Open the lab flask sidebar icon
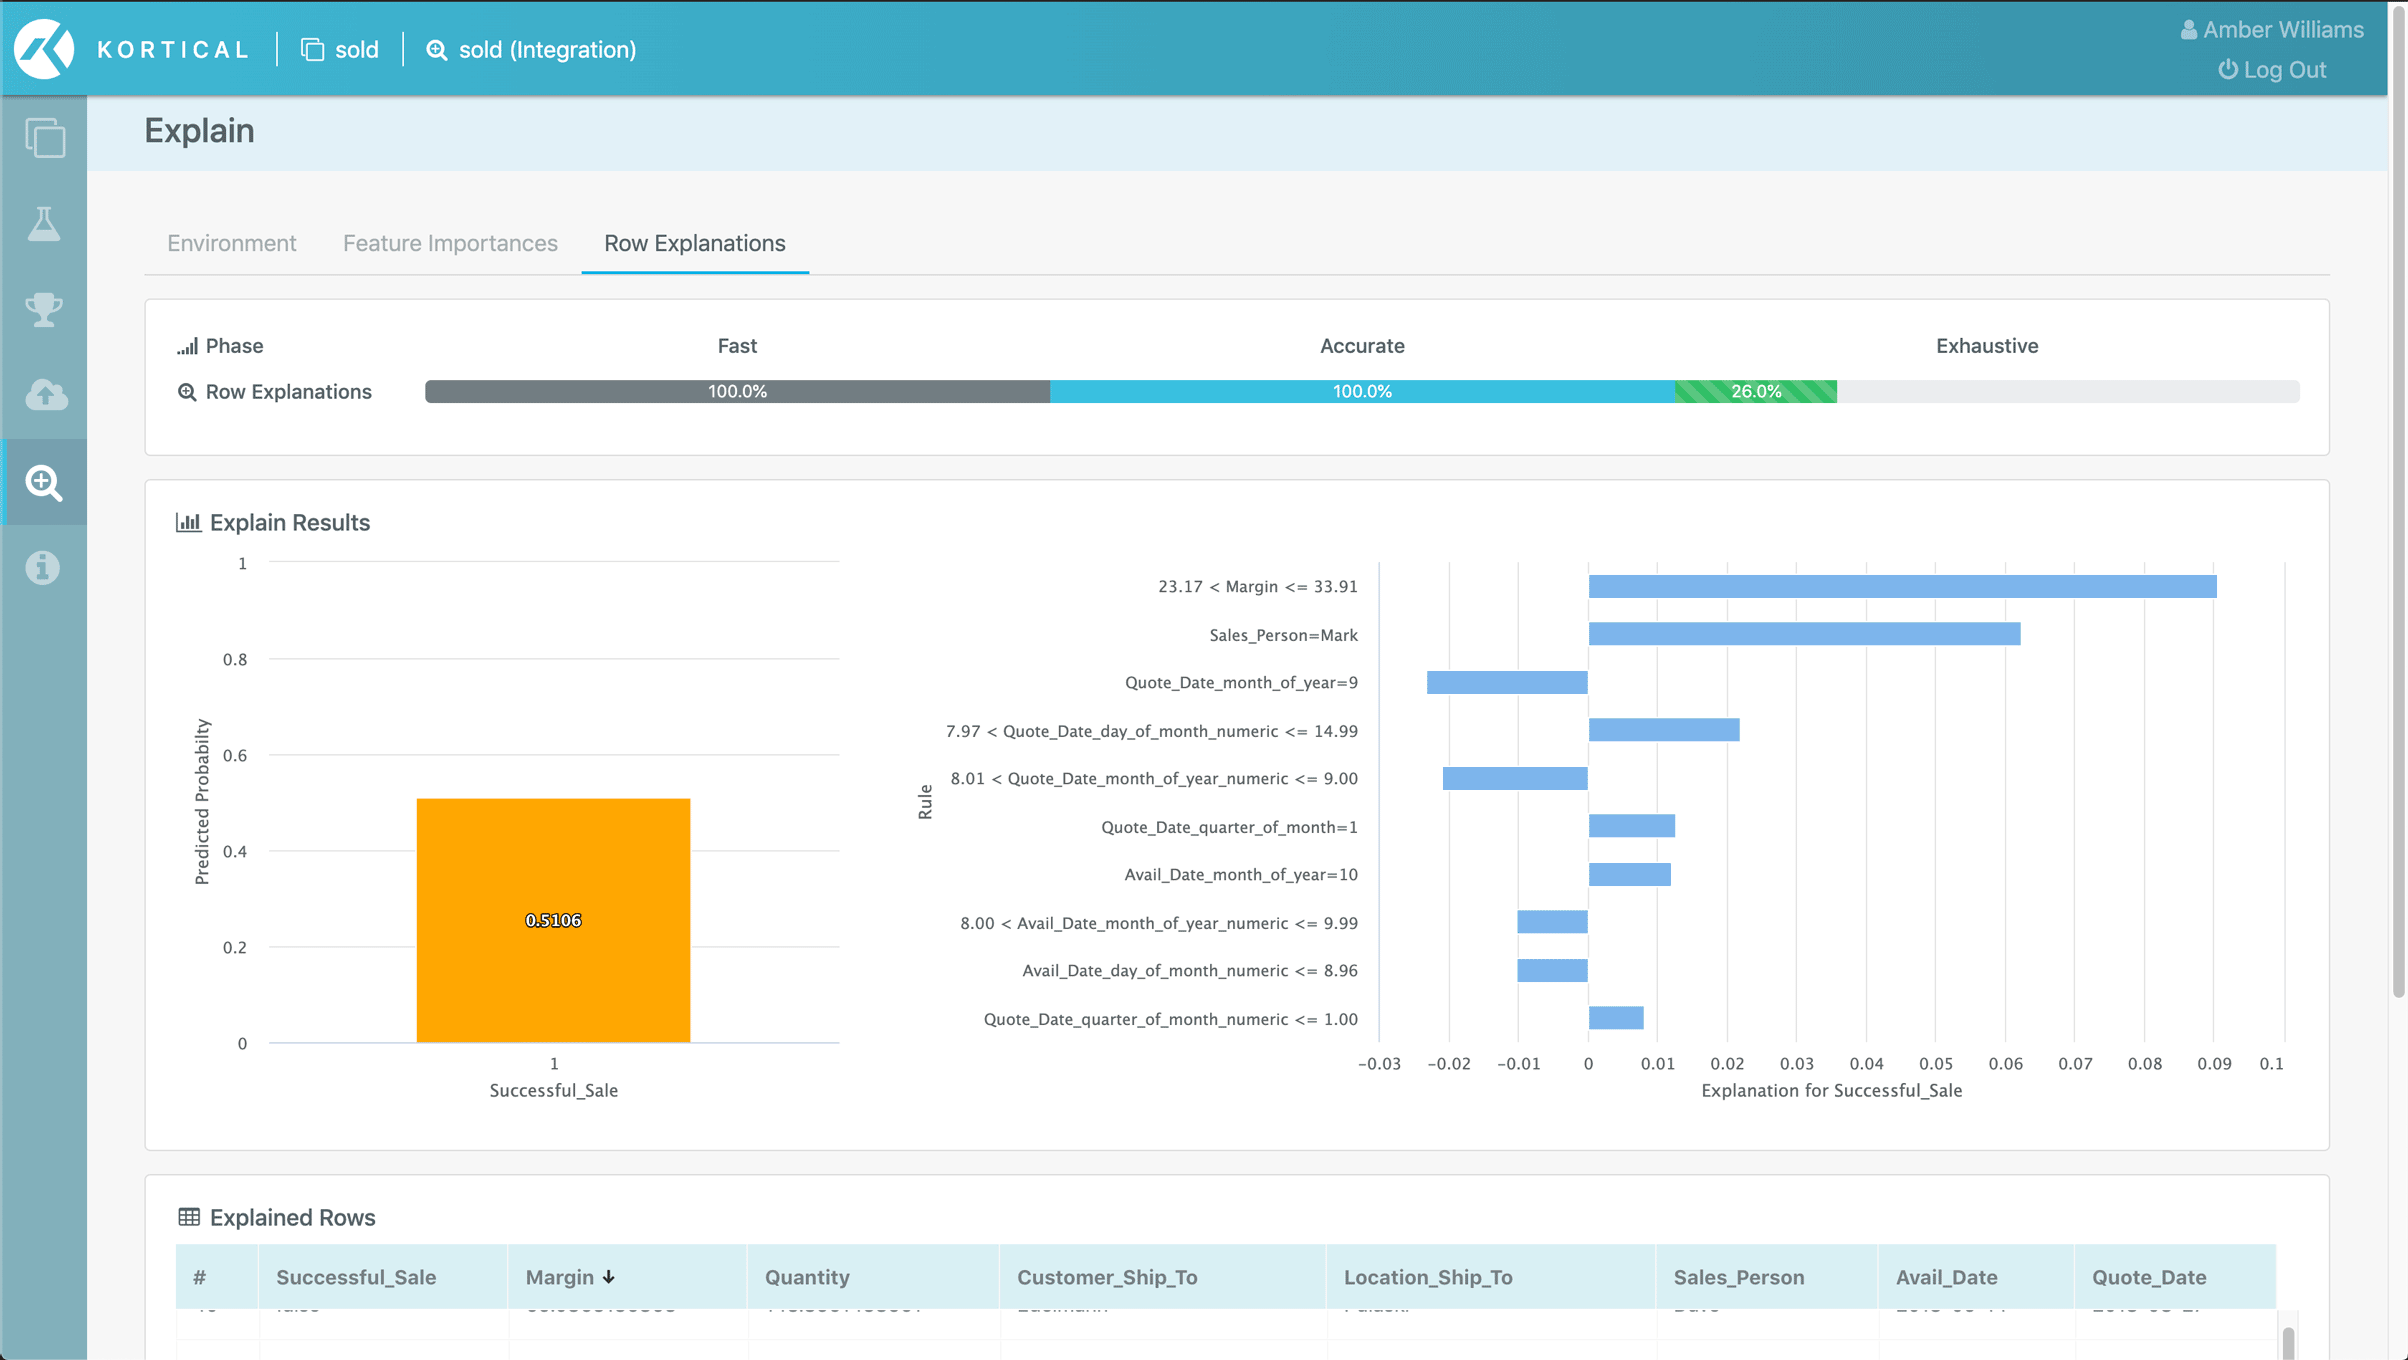 tap(44, 224)
